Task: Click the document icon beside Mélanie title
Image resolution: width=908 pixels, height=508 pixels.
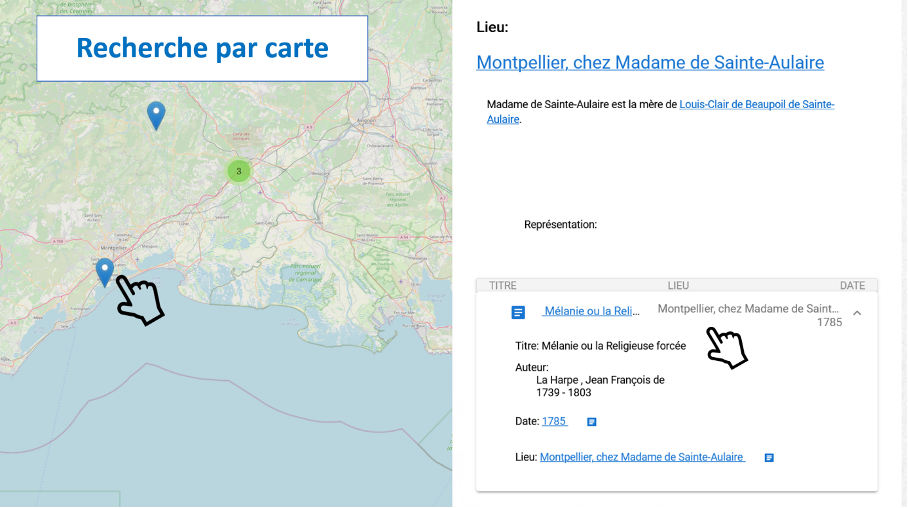Action: tap(518, 312)
